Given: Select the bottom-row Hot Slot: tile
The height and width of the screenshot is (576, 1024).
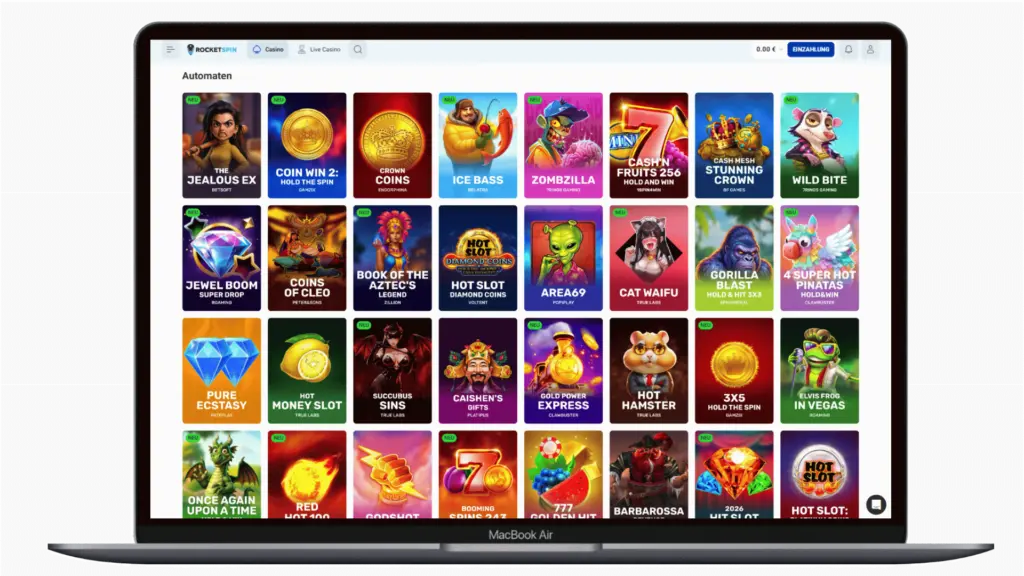Looking at the screenshot, I should point(820,475).
